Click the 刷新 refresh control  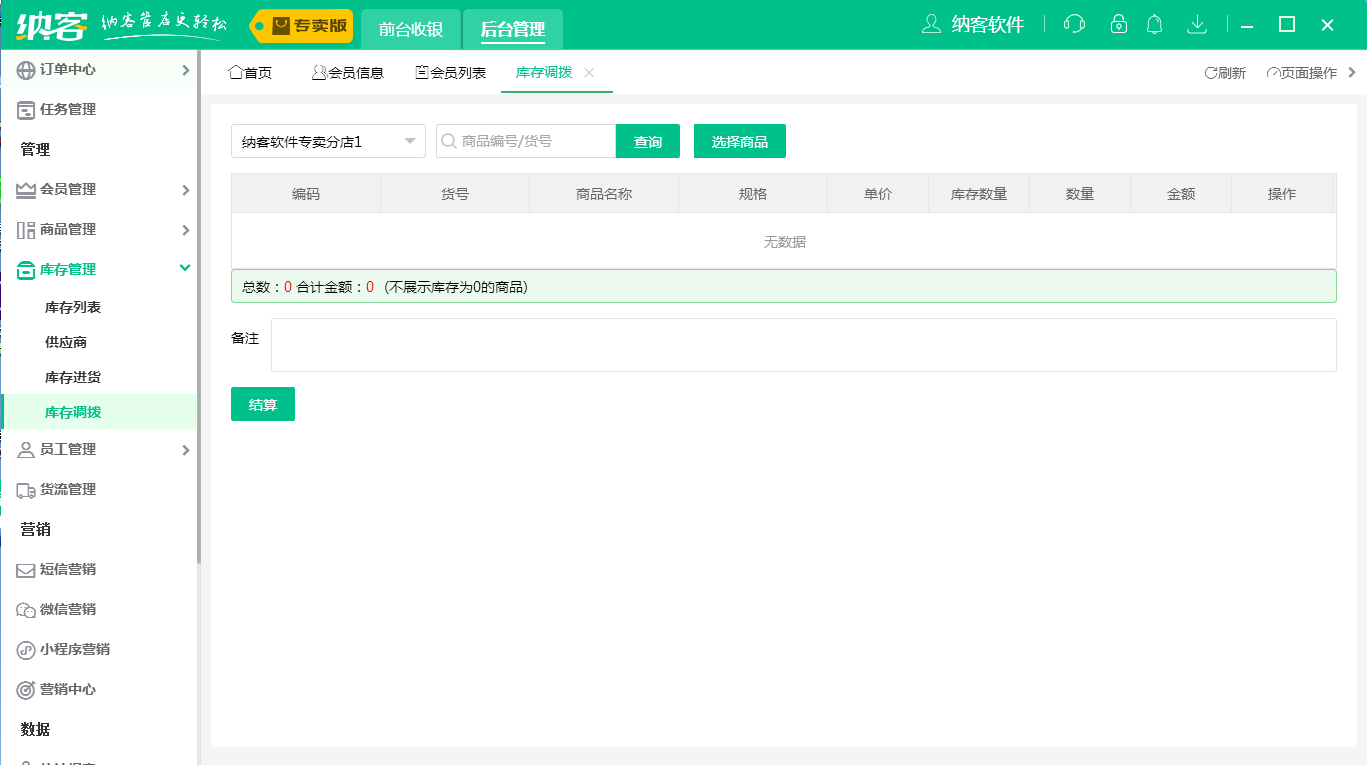(x=1224, y=72)
